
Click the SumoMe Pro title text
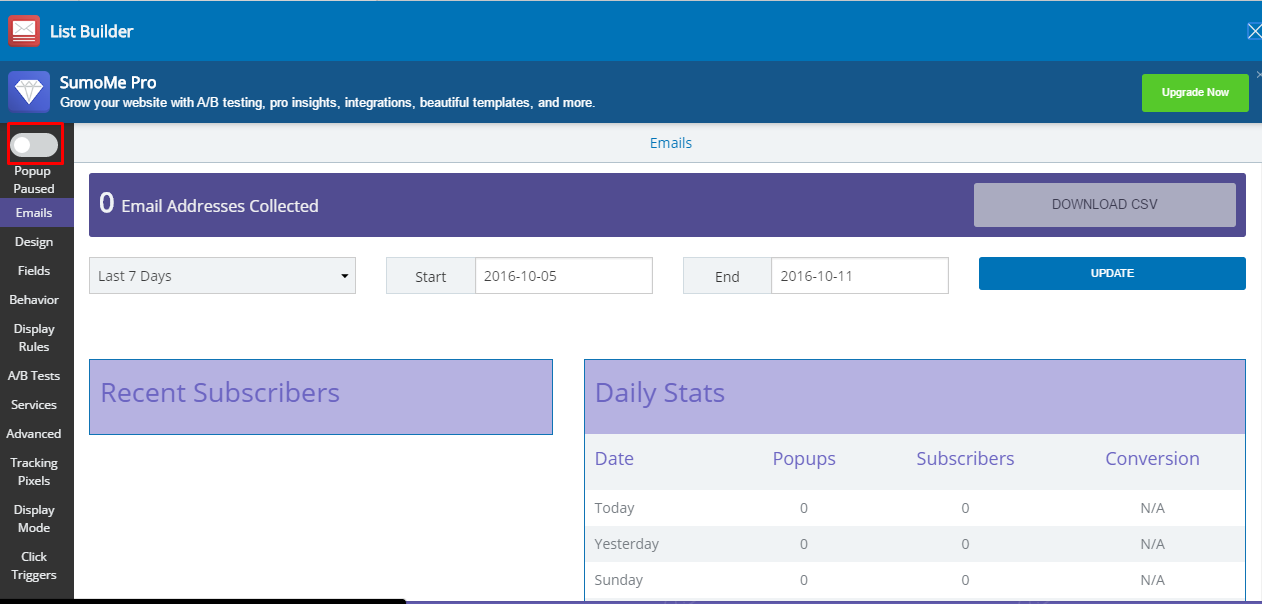coord(108,83)
